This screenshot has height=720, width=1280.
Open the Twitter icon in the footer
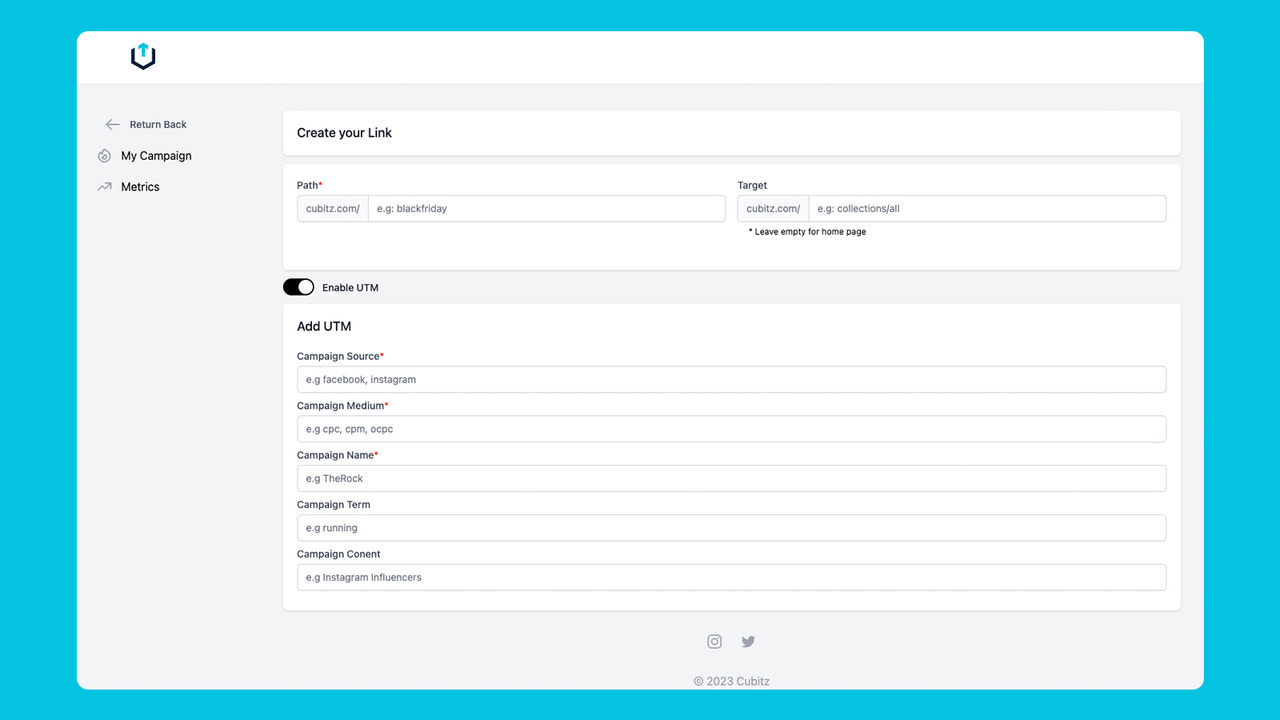click(x=748, y=641)
